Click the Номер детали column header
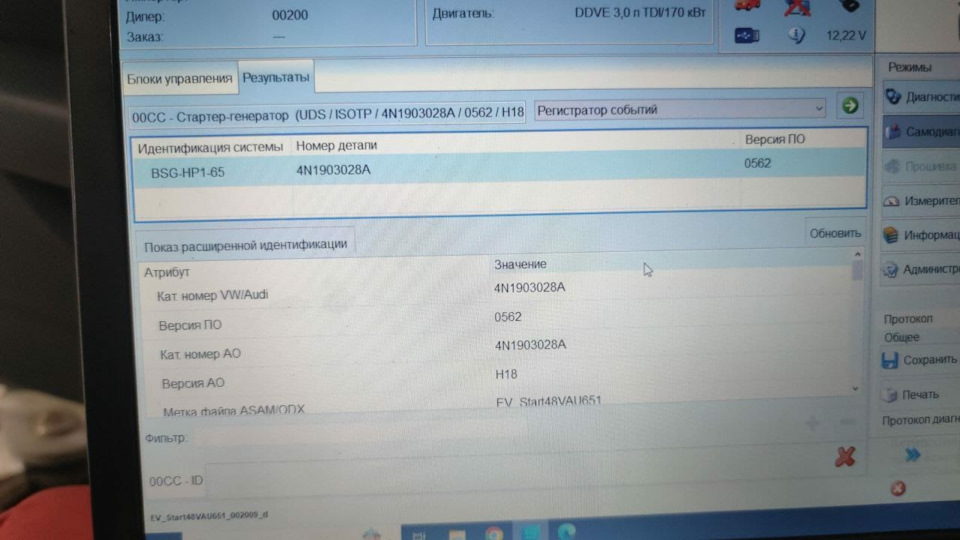 (x=336, y=146)
